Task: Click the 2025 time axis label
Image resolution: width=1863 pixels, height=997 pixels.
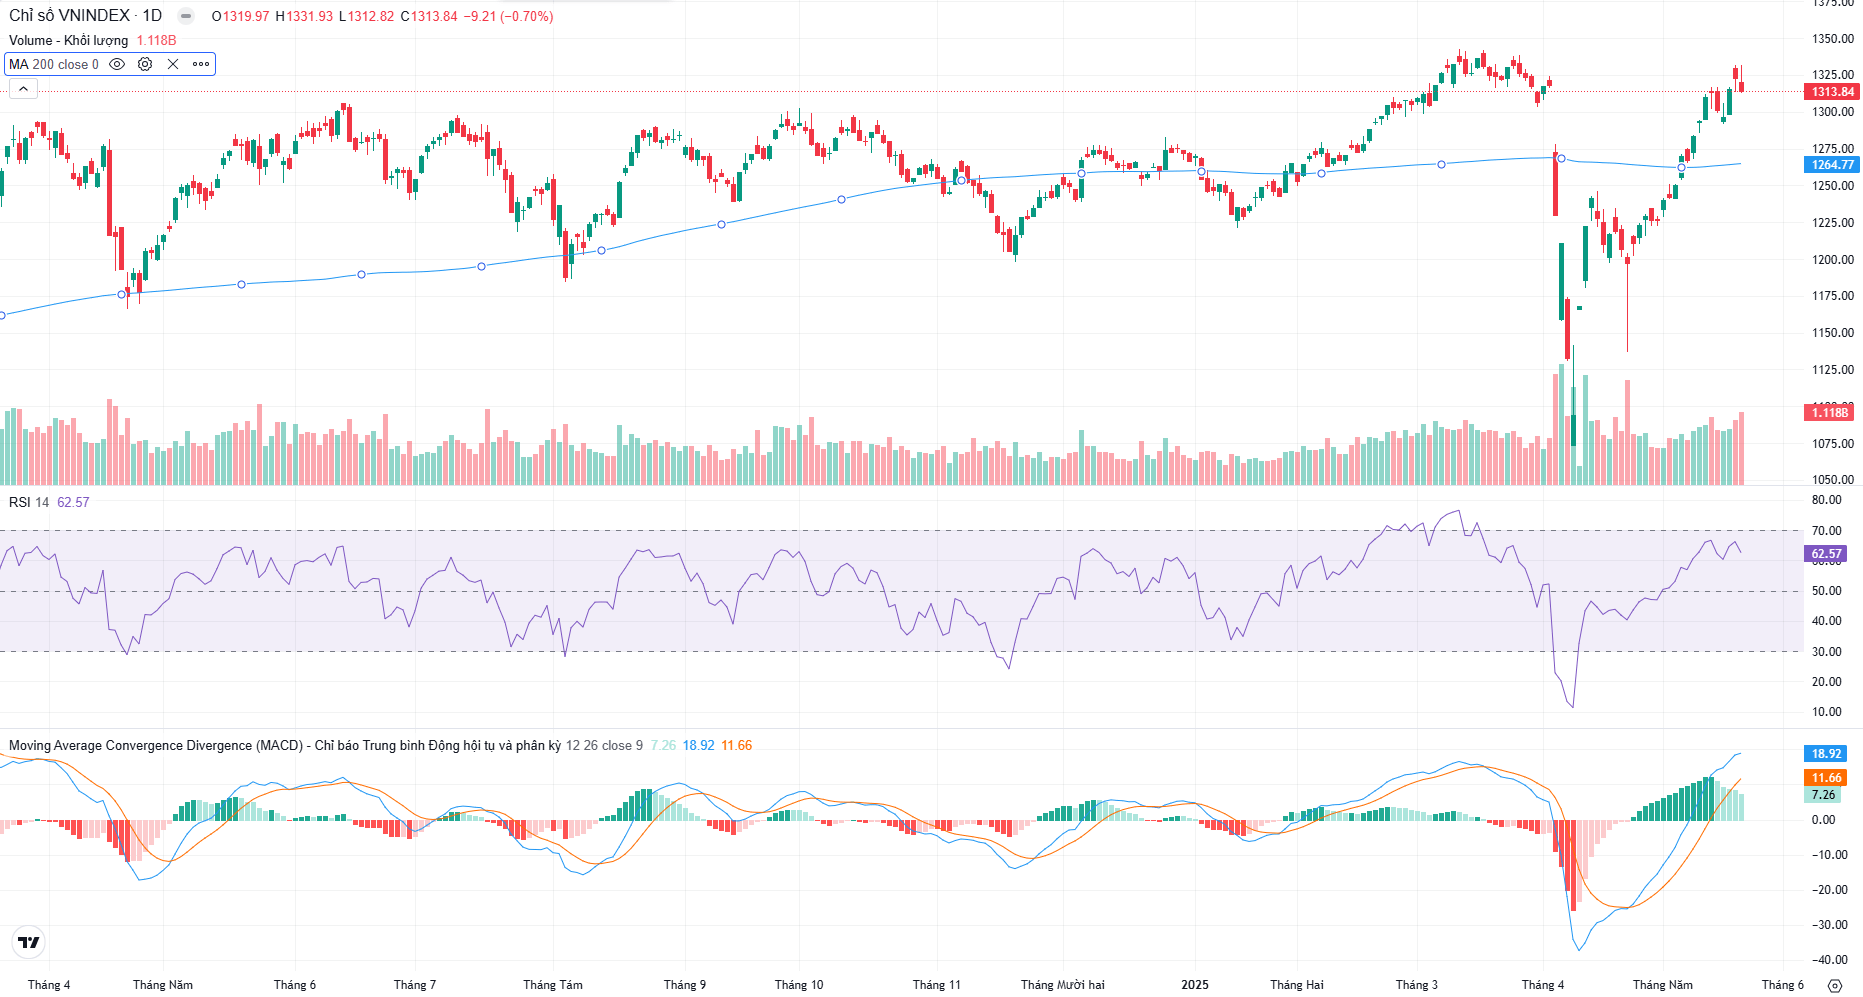Action: click(x=1195, y=985)
